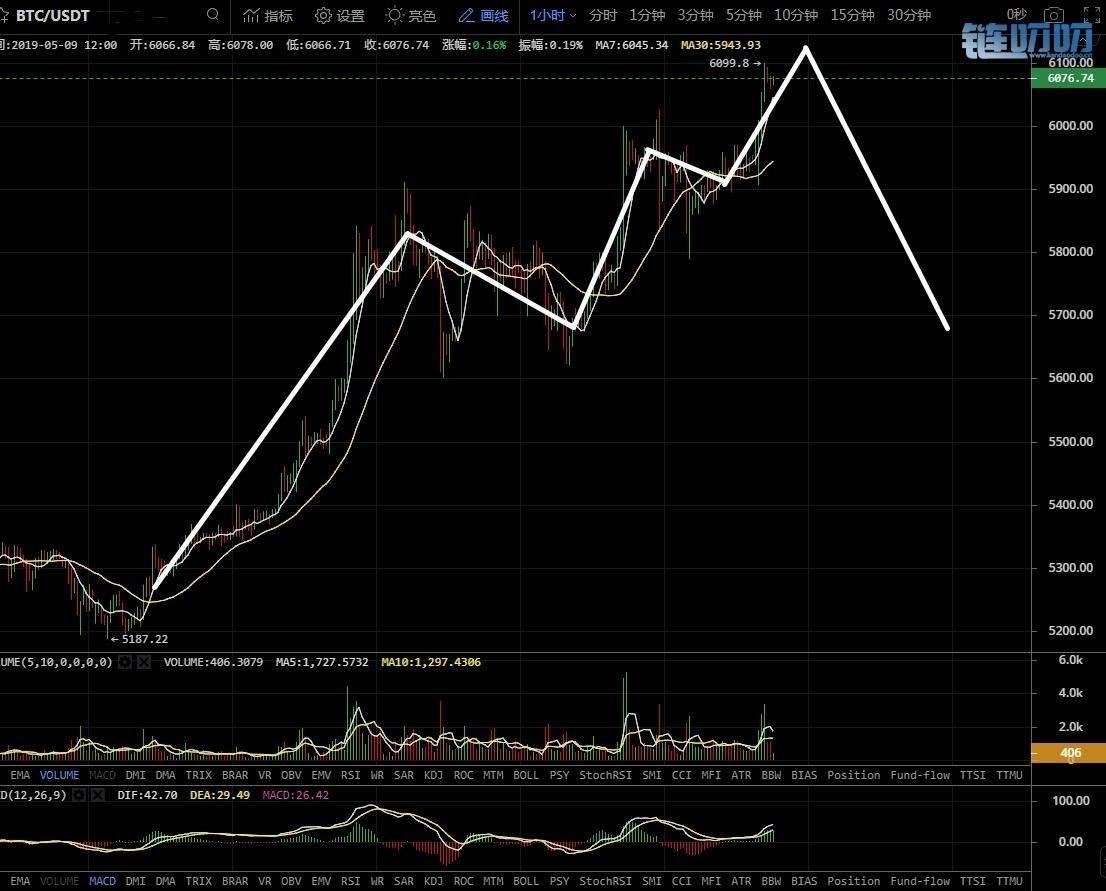Select the 10分钟 timeframe
This screenshot has height=891, width=1106.
click(796, 15)
